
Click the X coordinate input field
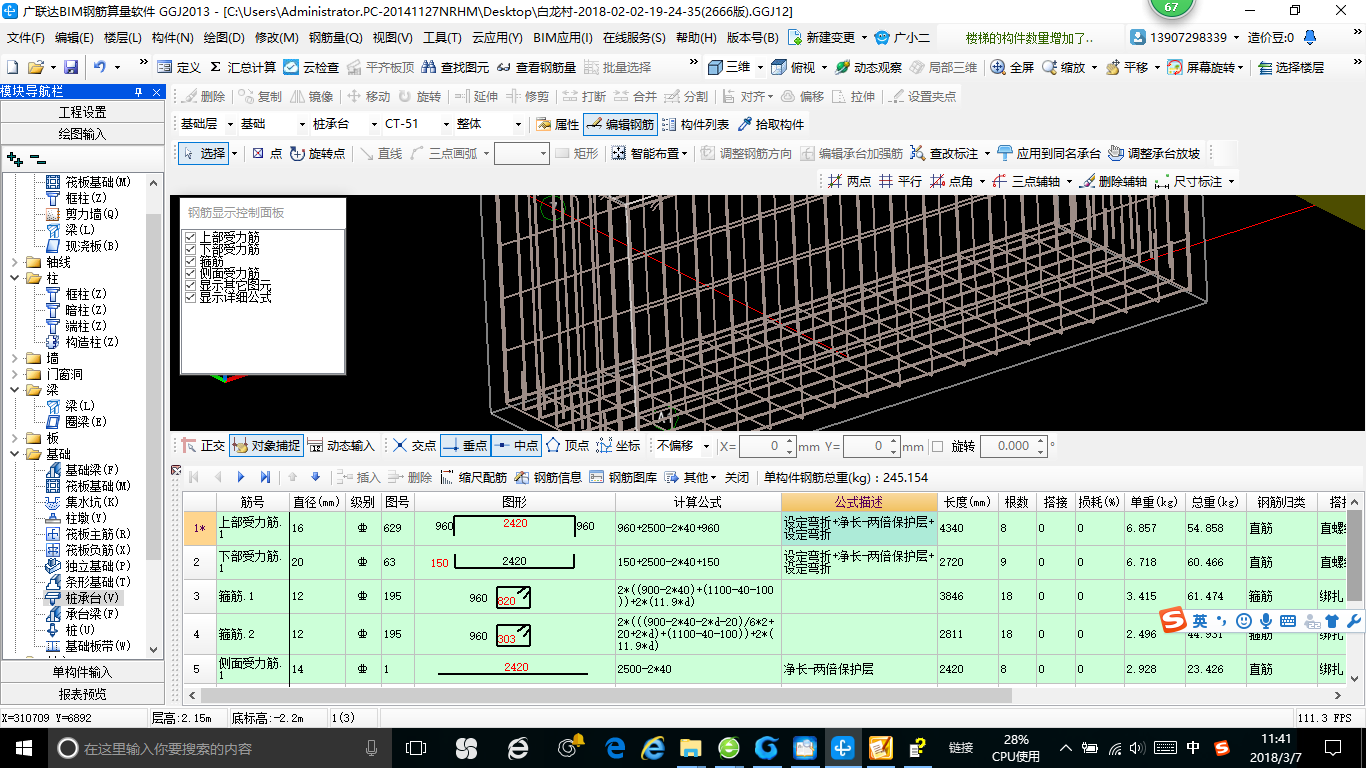click(x=767, y=446)
